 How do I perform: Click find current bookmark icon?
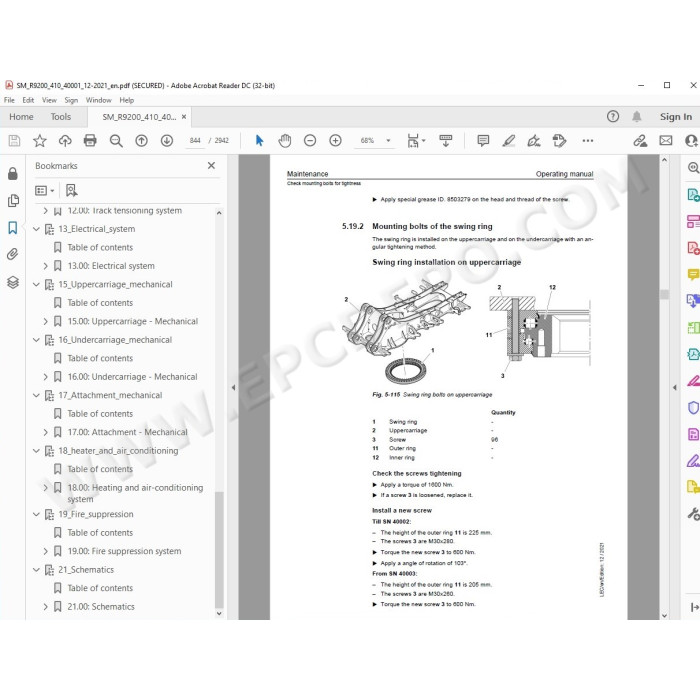71,191
